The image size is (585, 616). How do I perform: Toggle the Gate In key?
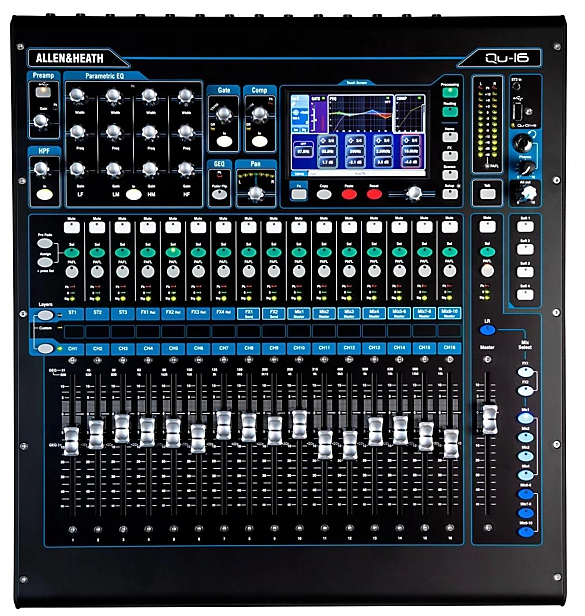coord(224,141)
